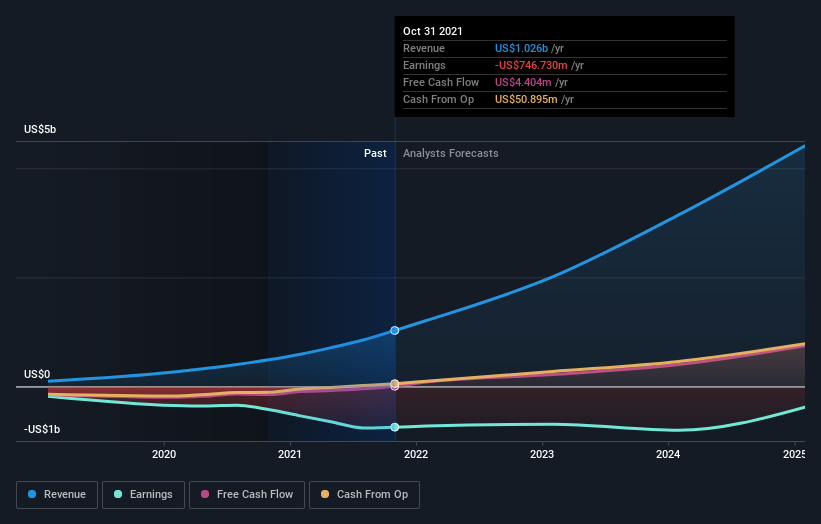This screenshot has width=821, height=524.
Task: Click the -US$1b y-axis label
Action: (42, 429)
